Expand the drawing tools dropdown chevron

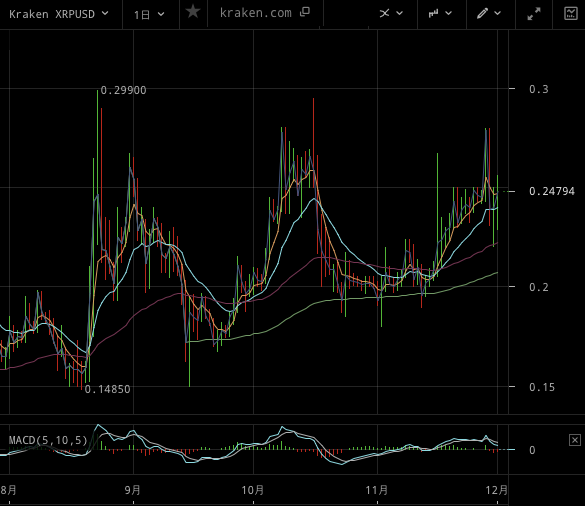click(498, 13)
